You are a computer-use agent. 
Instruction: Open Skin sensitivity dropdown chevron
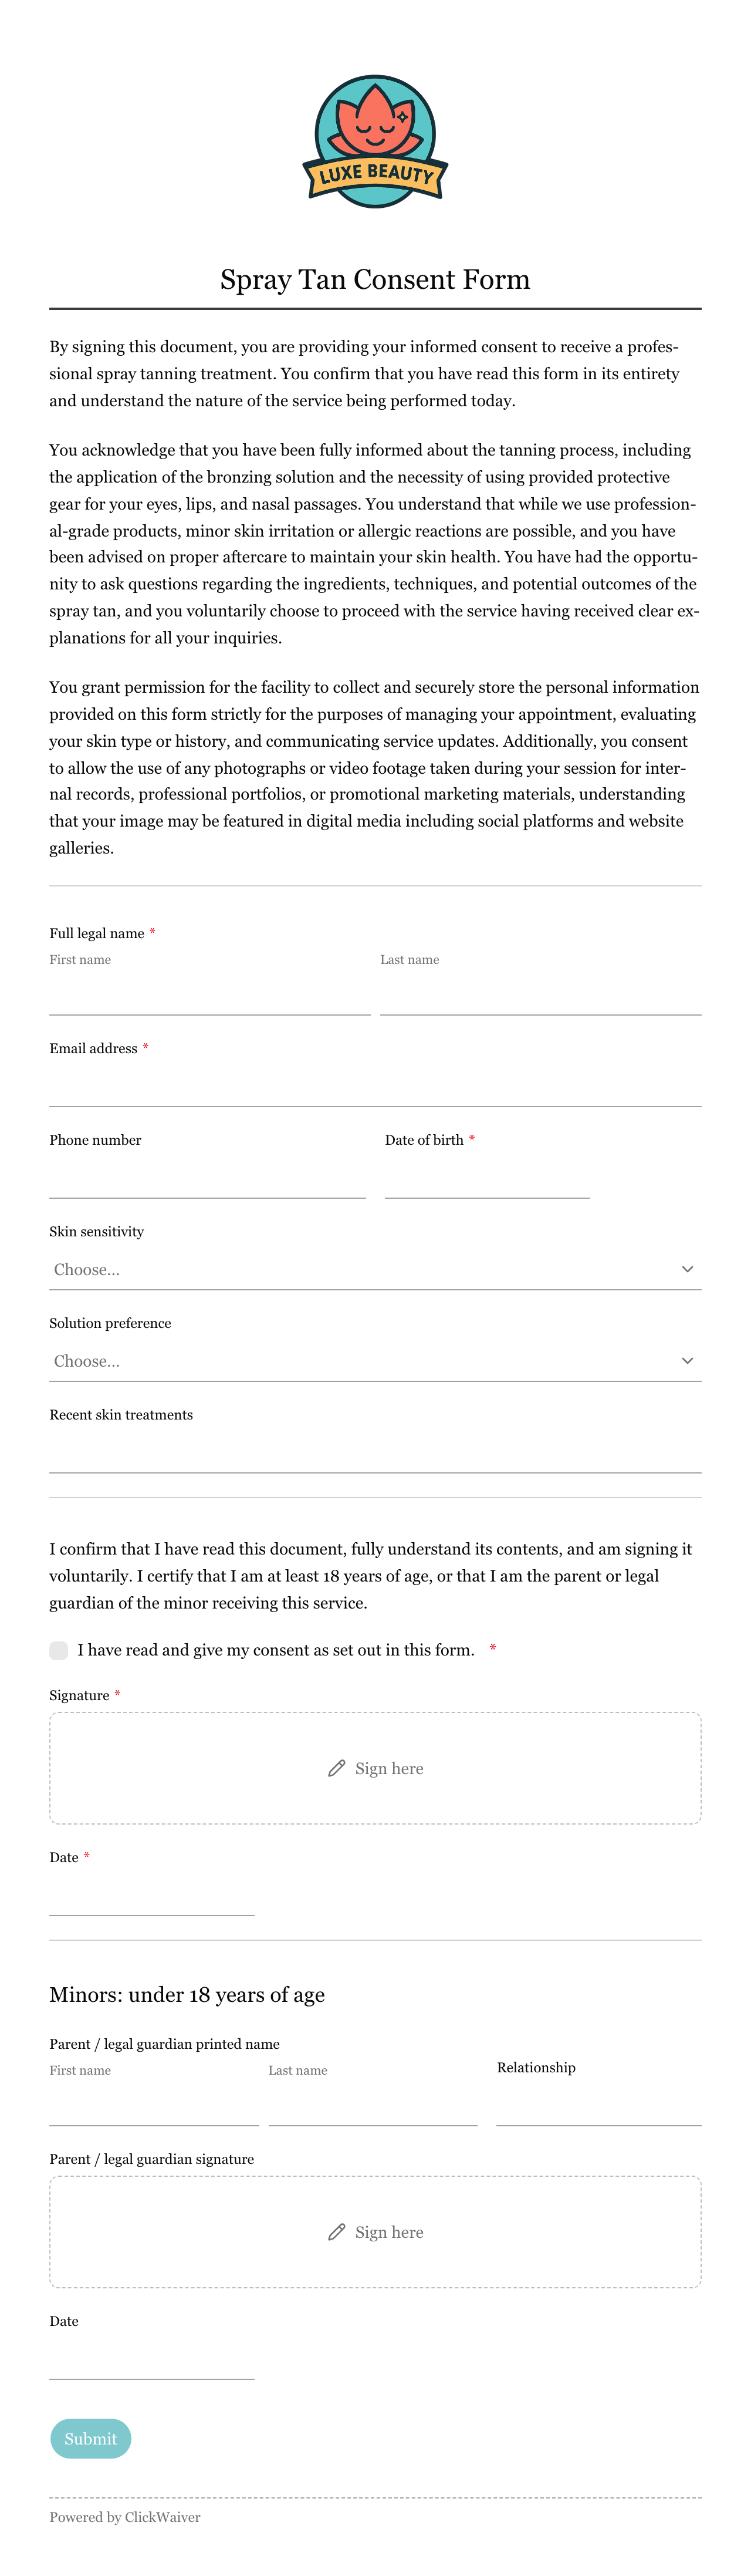coord(687,1269)
